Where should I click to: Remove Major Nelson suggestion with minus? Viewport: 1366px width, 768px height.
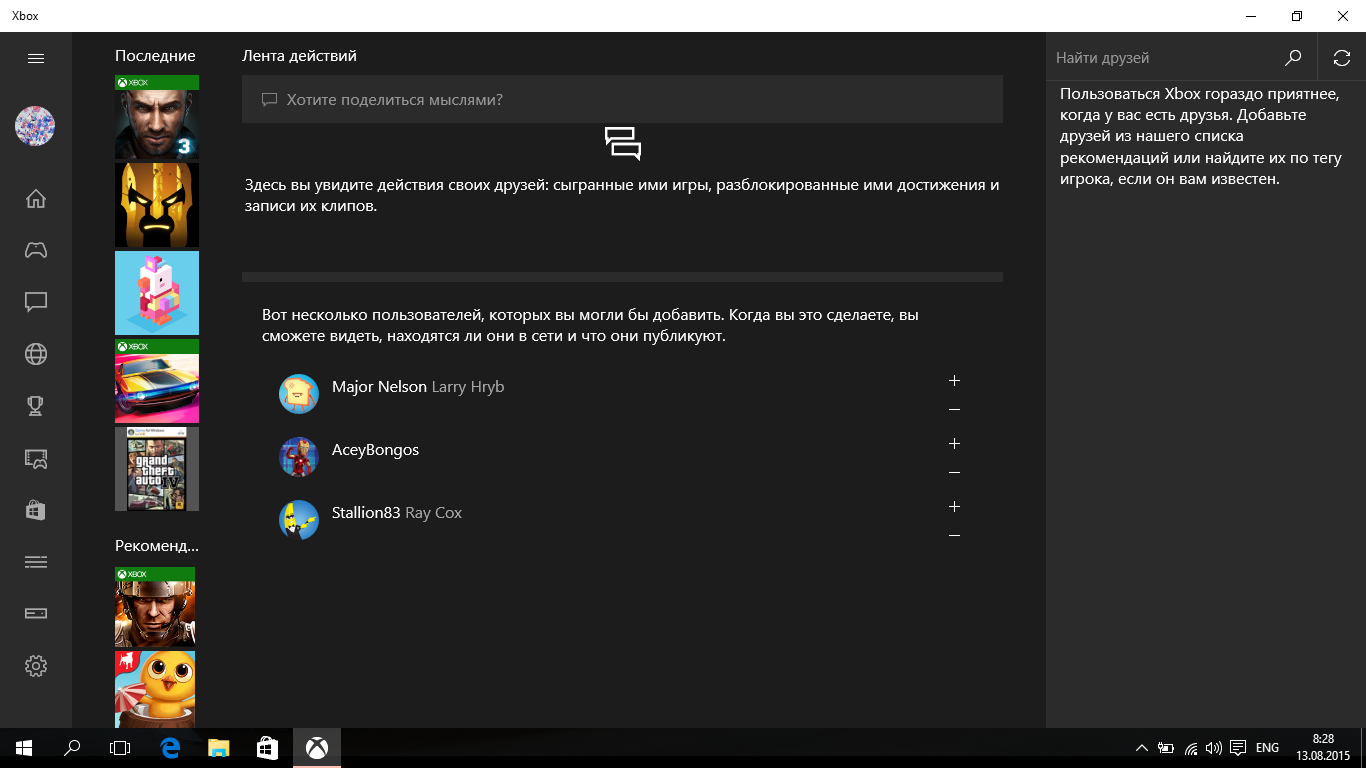coord(954,410)
